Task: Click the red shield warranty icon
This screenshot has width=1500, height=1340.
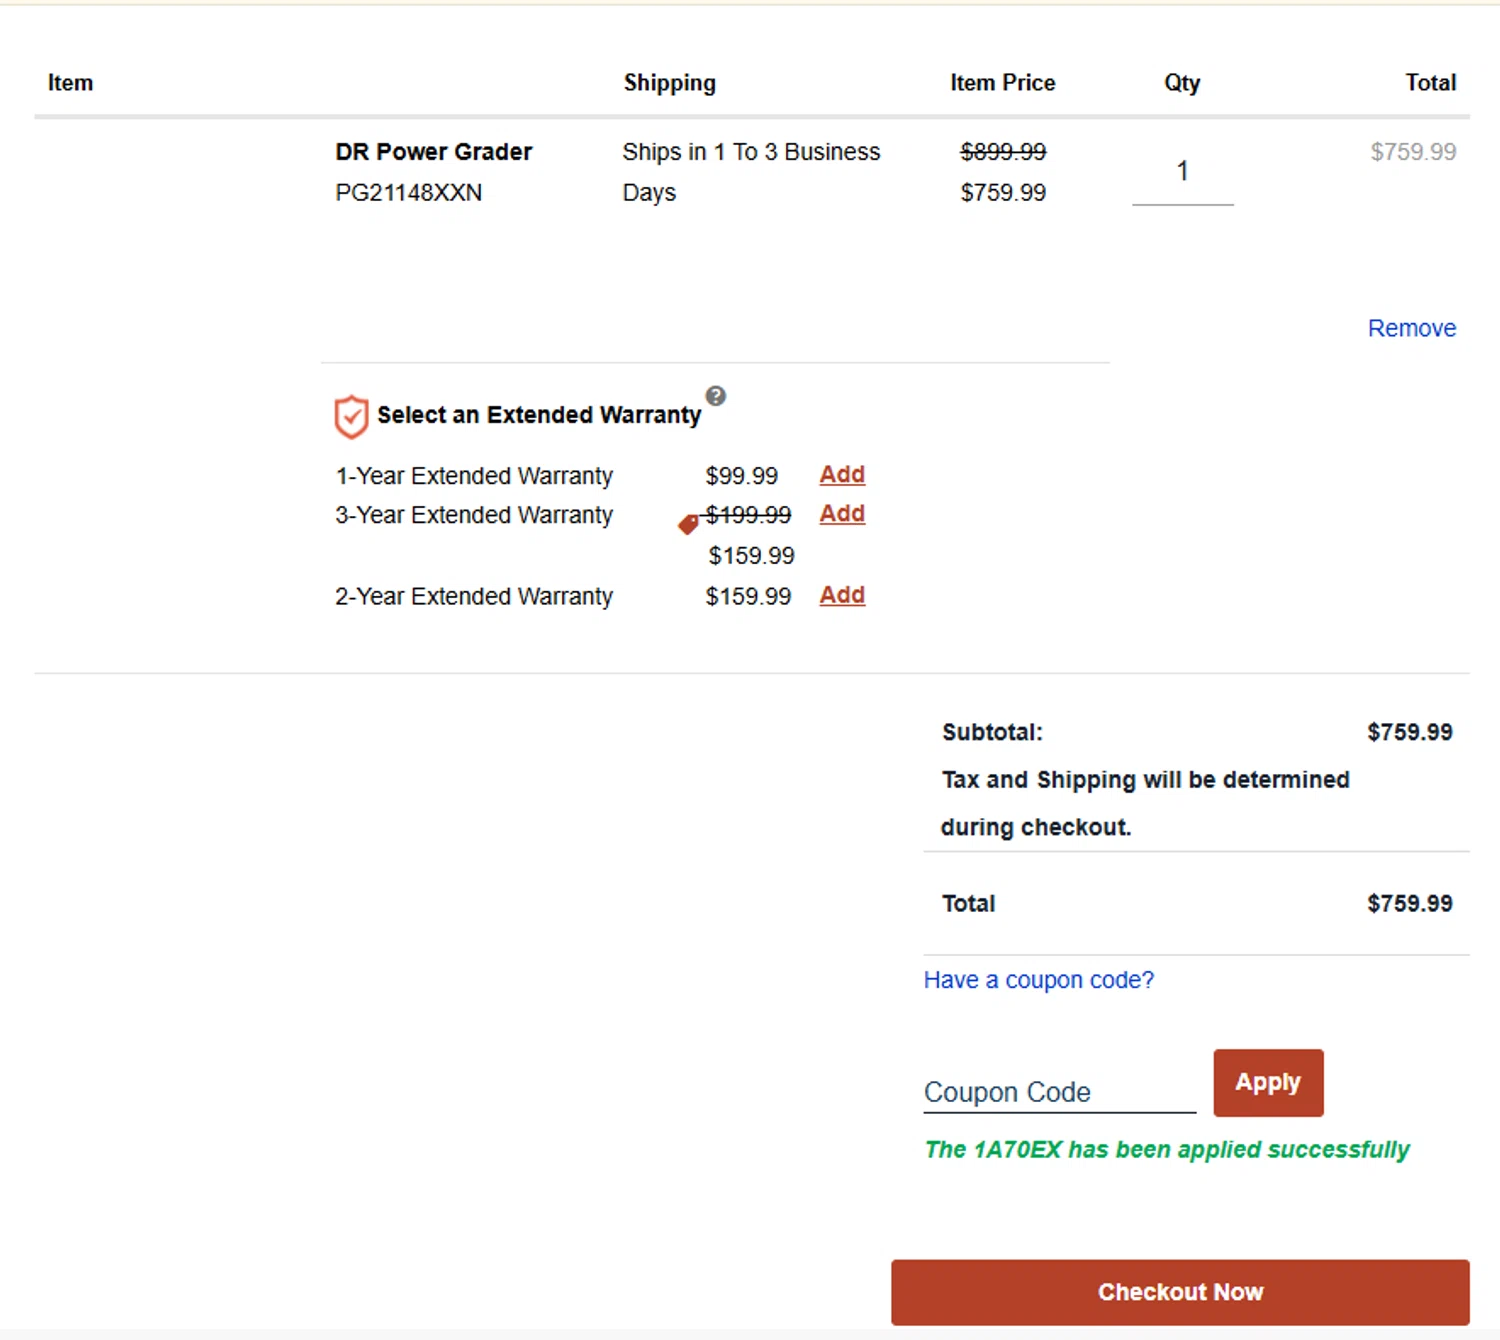Action: pos(351,417)
